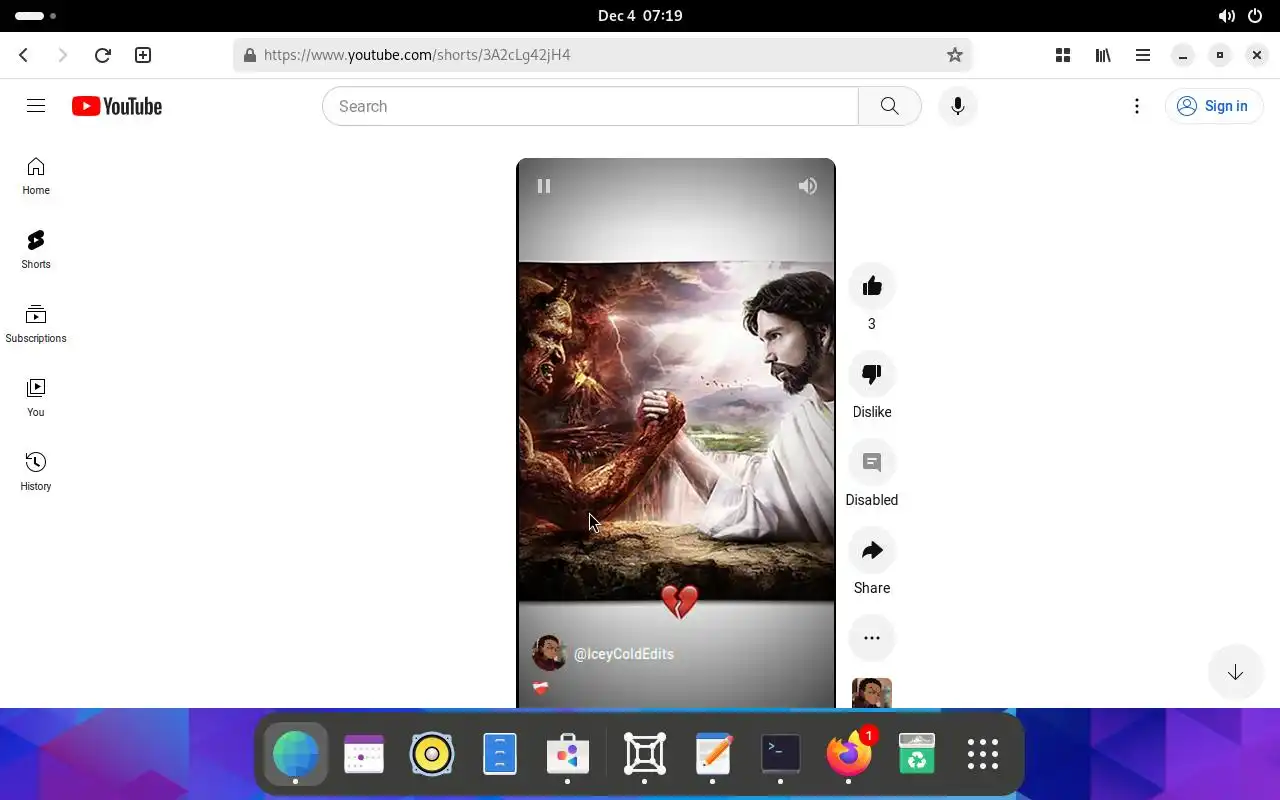Start voice search with microphone
The width and height of the screenshot is (1280, 800).
pos(958,106)
